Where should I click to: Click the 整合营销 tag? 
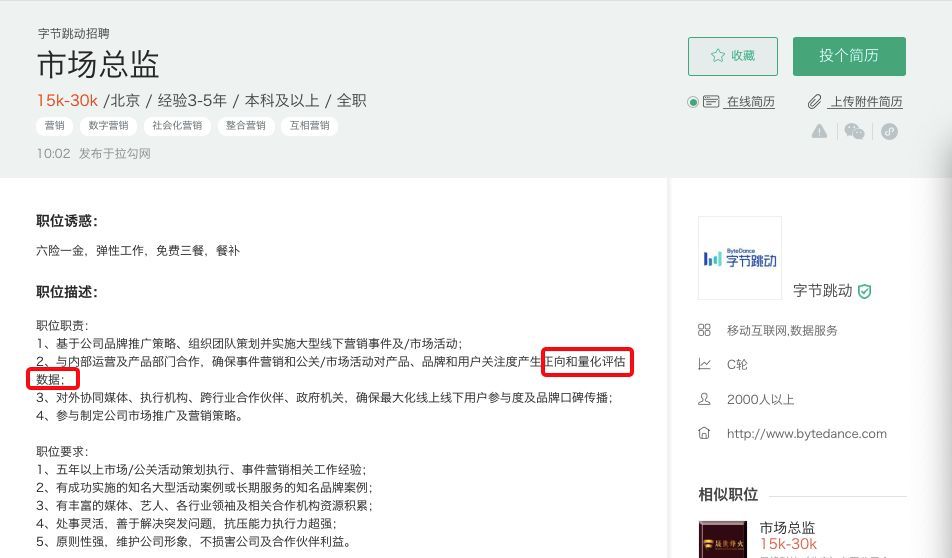[245, 126]
